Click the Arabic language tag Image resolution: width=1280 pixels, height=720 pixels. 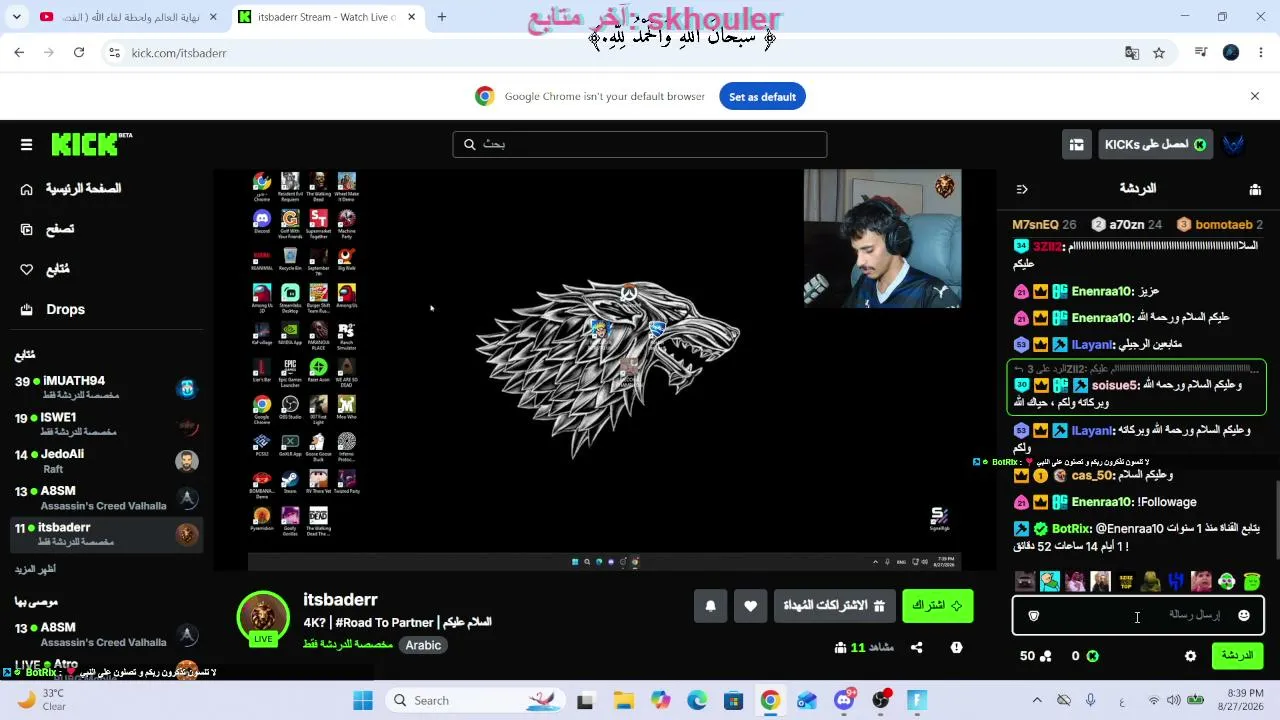[423, 645]
